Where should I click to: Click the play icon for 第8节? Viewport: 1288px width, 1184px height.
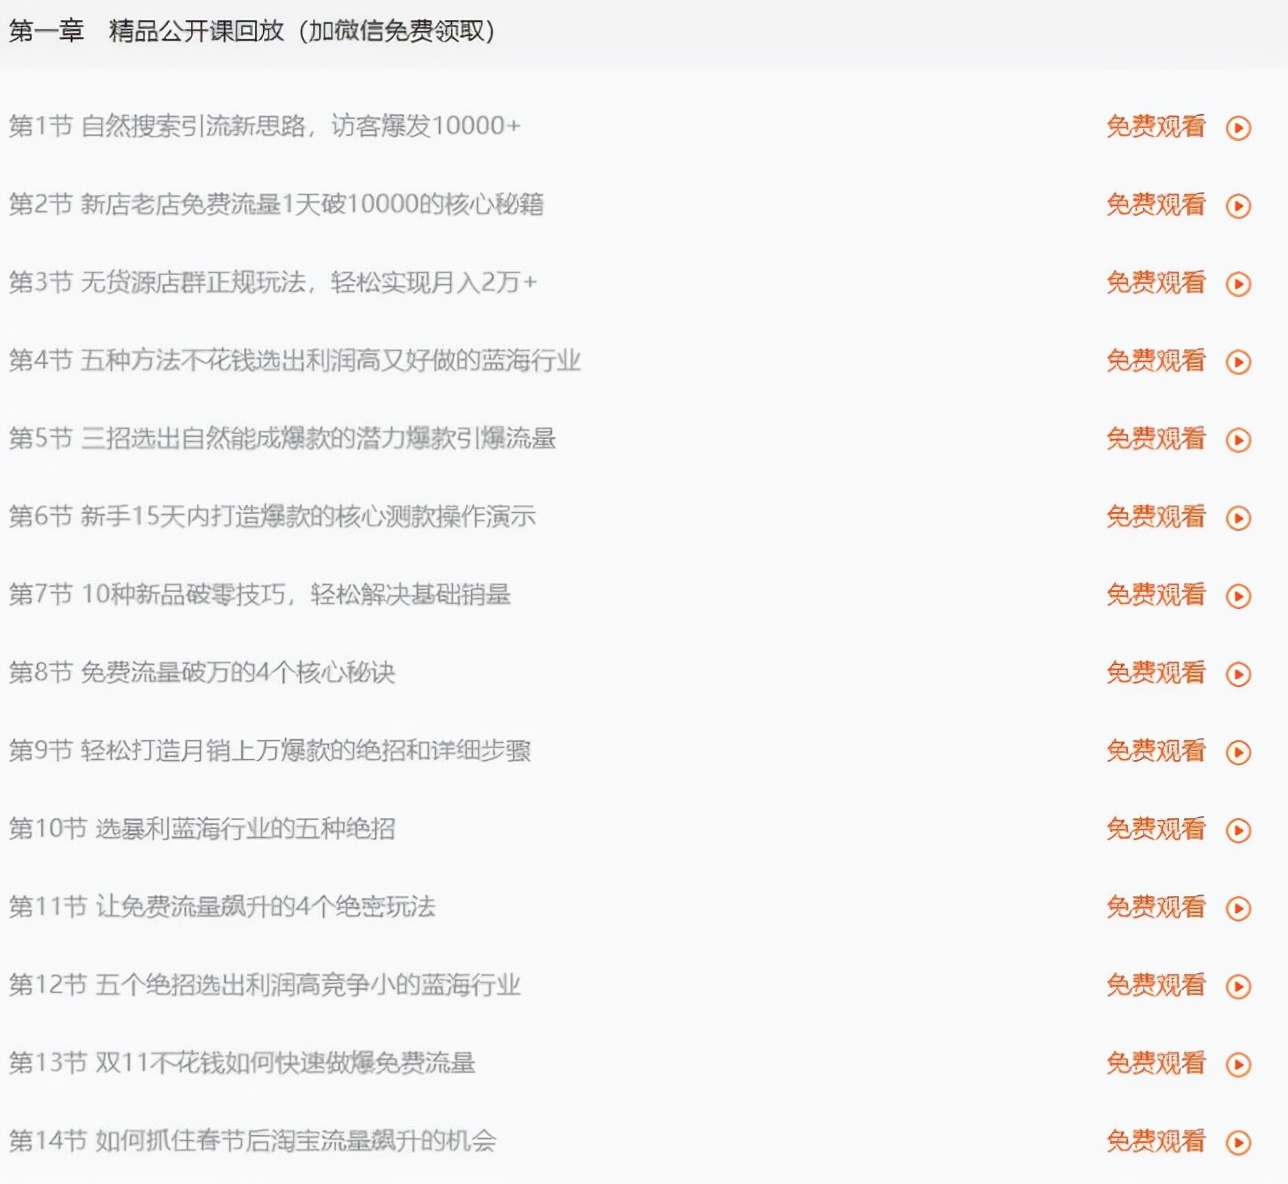coord(1238,674)
